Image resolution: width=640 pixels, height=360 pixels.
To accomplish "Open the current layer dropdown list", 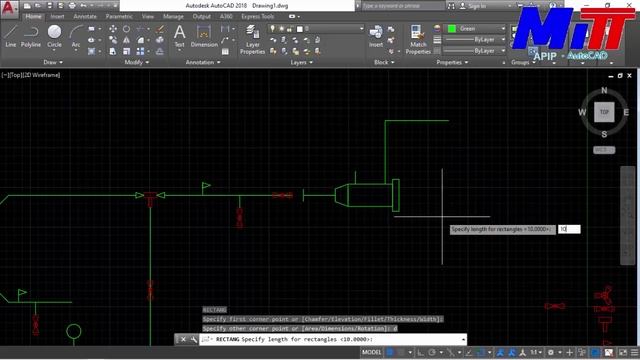I will pyautogui.click(x=361, y=29).
